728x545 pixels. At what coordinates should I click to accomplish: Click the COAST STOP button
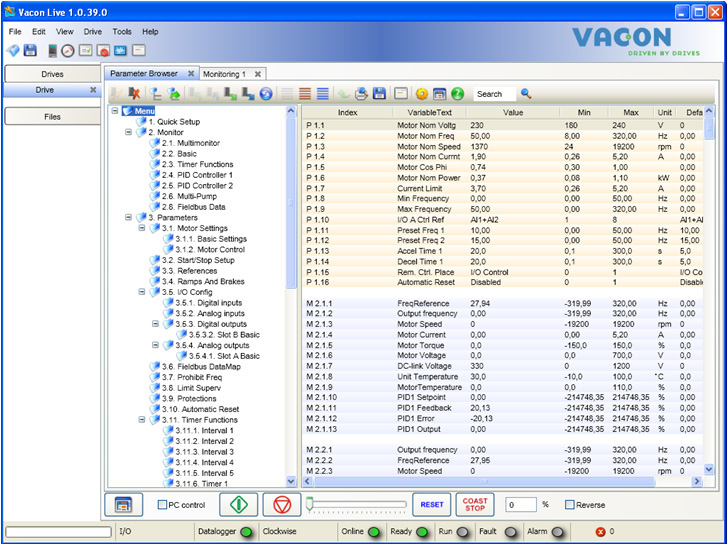(x=474, y=505)
